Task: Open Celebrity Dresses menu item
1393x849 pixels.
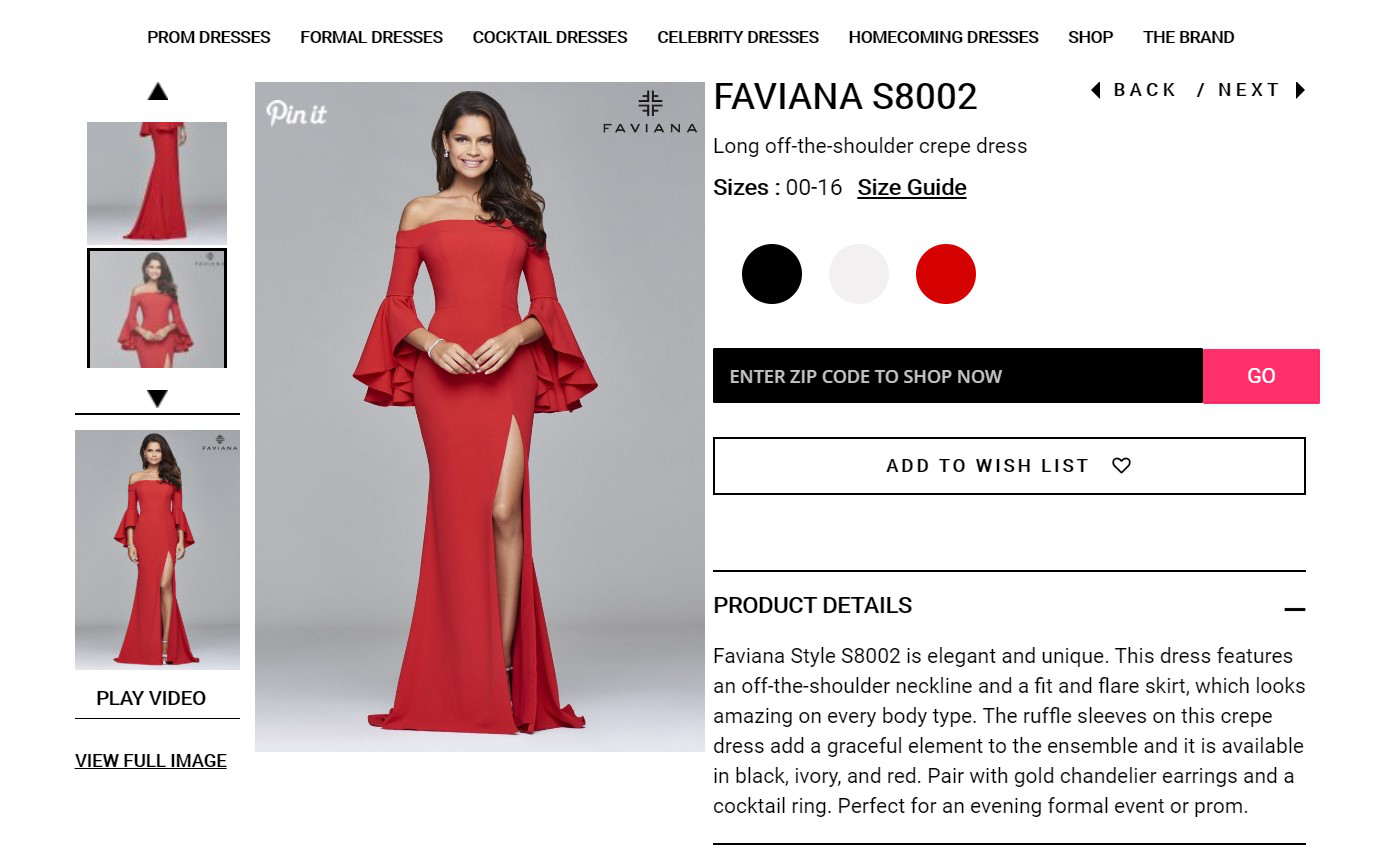Action: (x=738, y=37)
